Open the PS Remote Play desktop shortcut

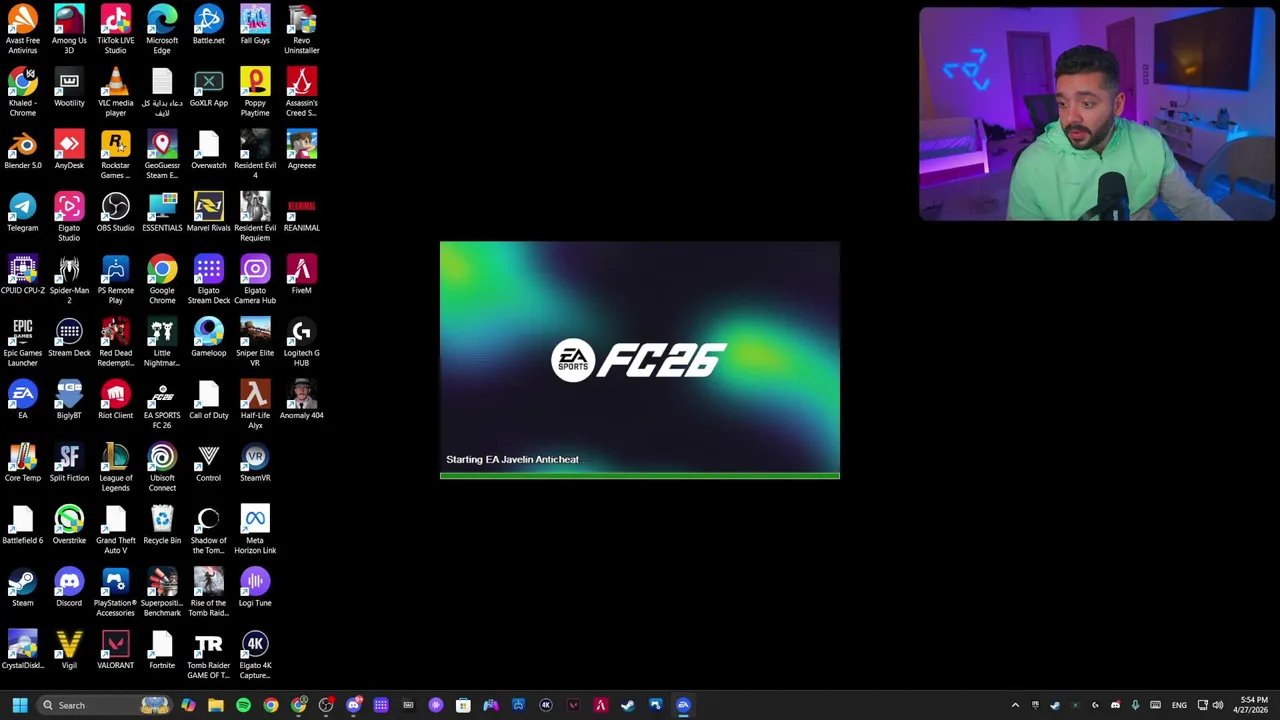[115, 280]
